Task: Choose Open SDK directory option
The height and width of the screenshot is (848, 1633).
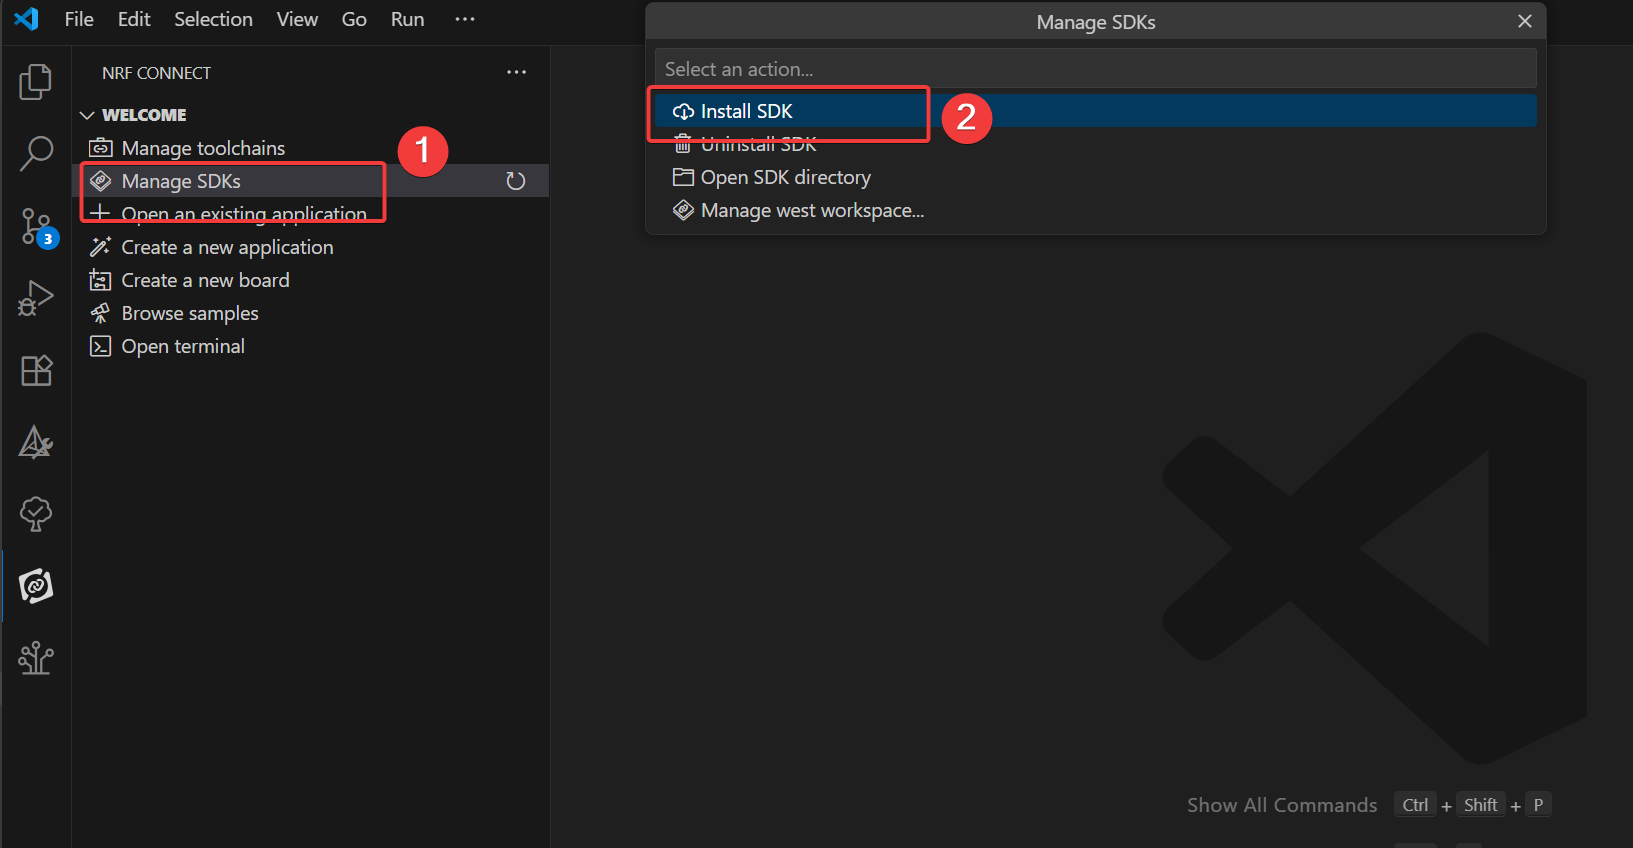Action: pos(1096,177)
